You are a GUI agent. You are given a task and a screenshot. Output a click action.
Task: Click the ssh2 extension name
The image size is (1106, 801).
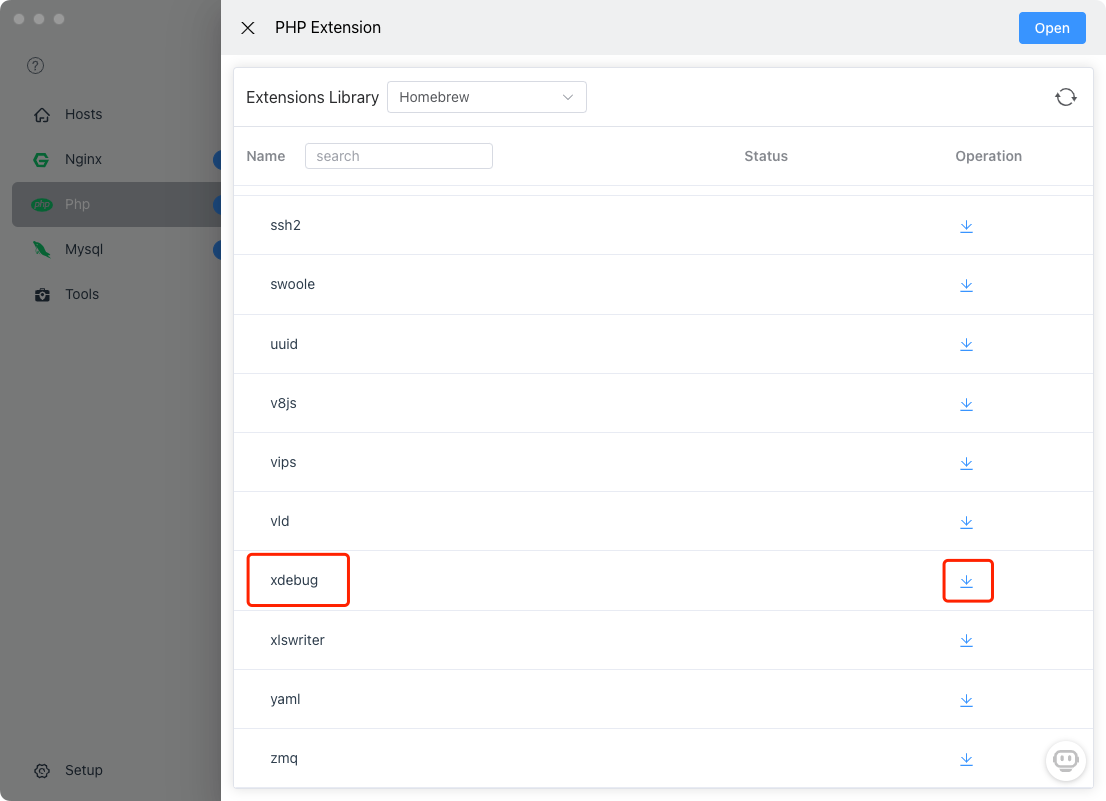pyautogui.click(x=286, y=225)
